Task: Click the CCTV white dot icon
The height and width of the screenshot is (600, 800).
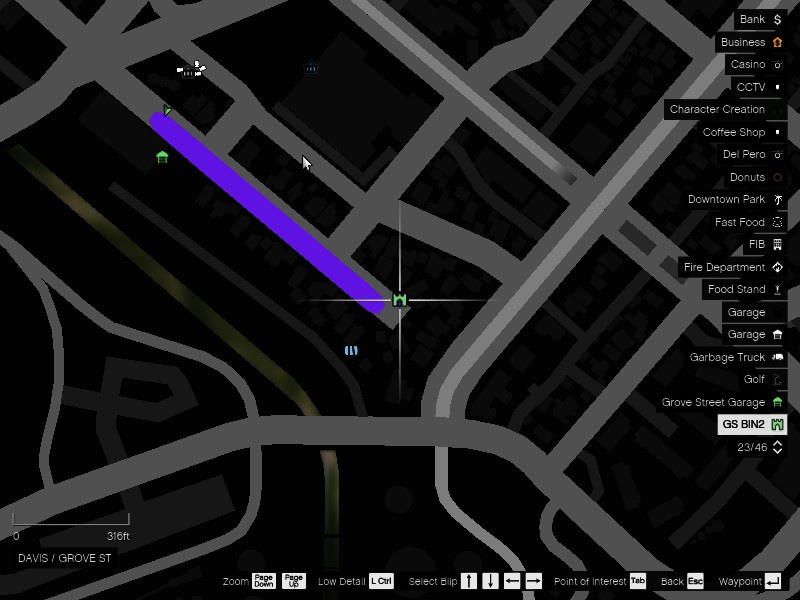Action: coord(777,87)
